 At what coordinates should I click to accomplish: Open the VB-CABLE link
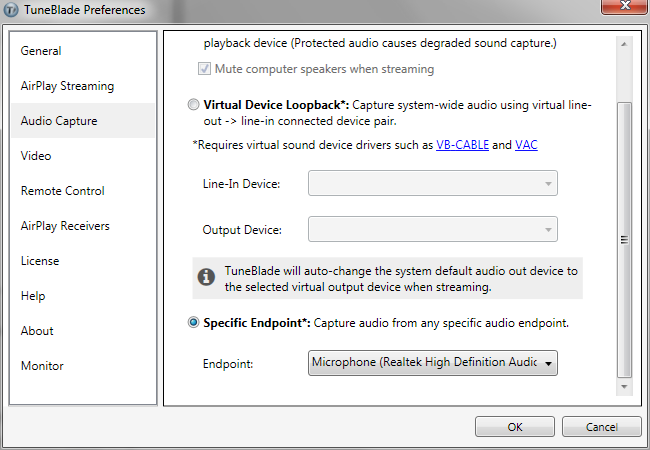tap(462, 145)
